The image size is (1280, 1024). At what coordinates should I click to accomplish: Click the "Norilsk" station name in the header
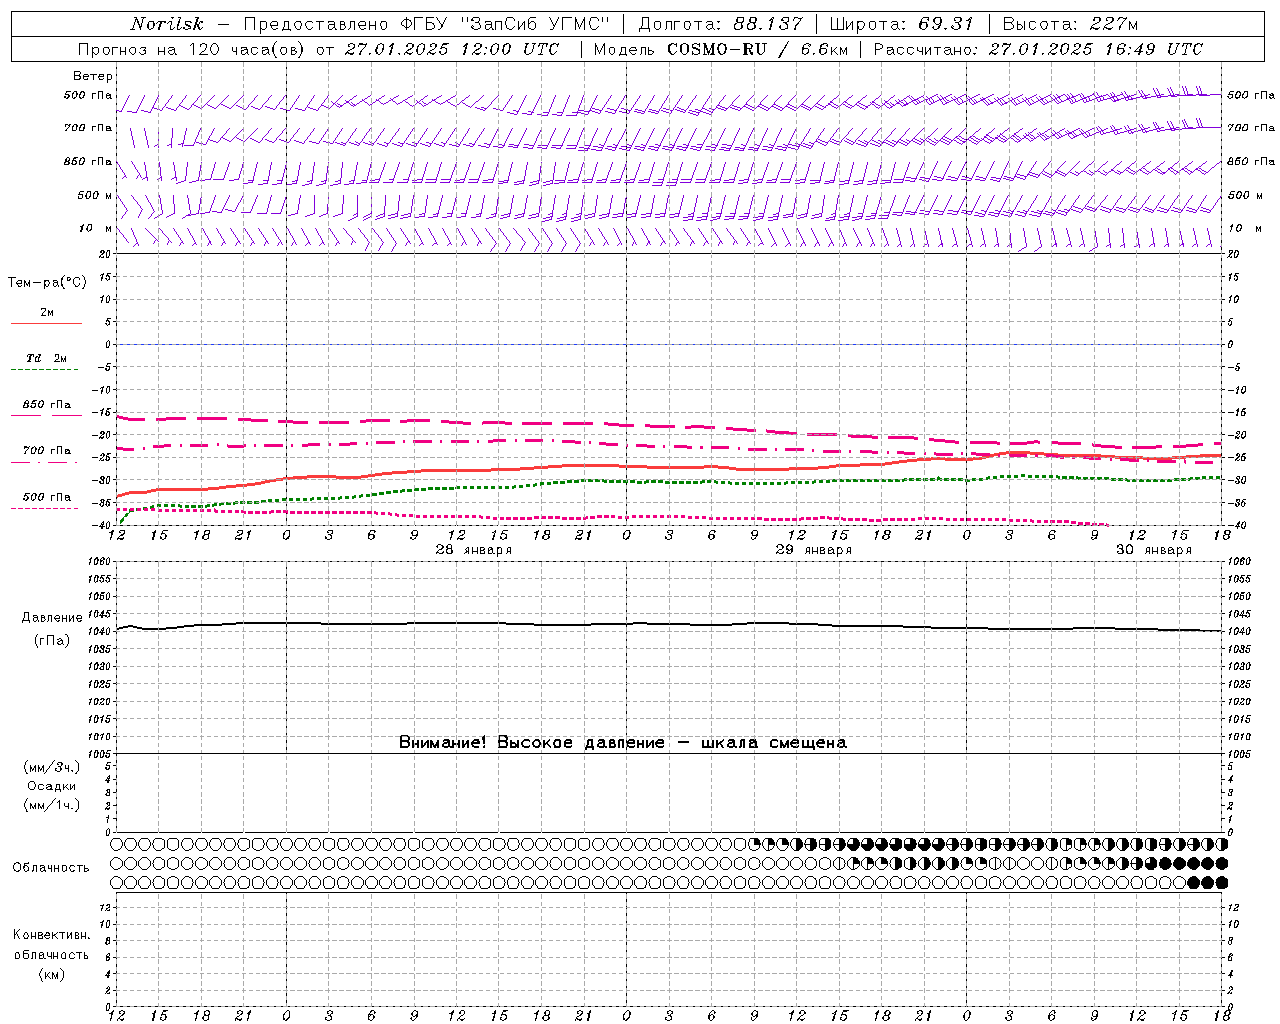[167, 24]
